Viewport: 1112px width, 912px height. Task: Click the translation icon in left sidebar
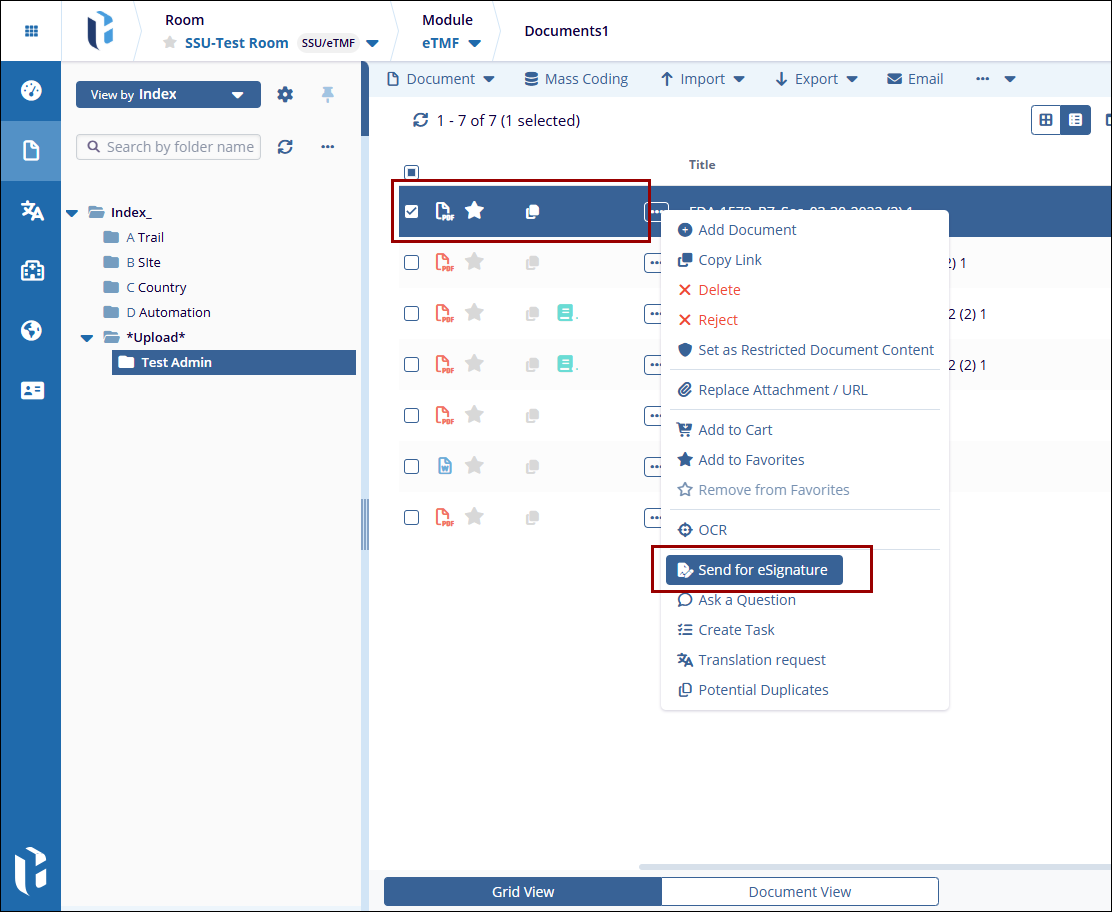(31, 210)
